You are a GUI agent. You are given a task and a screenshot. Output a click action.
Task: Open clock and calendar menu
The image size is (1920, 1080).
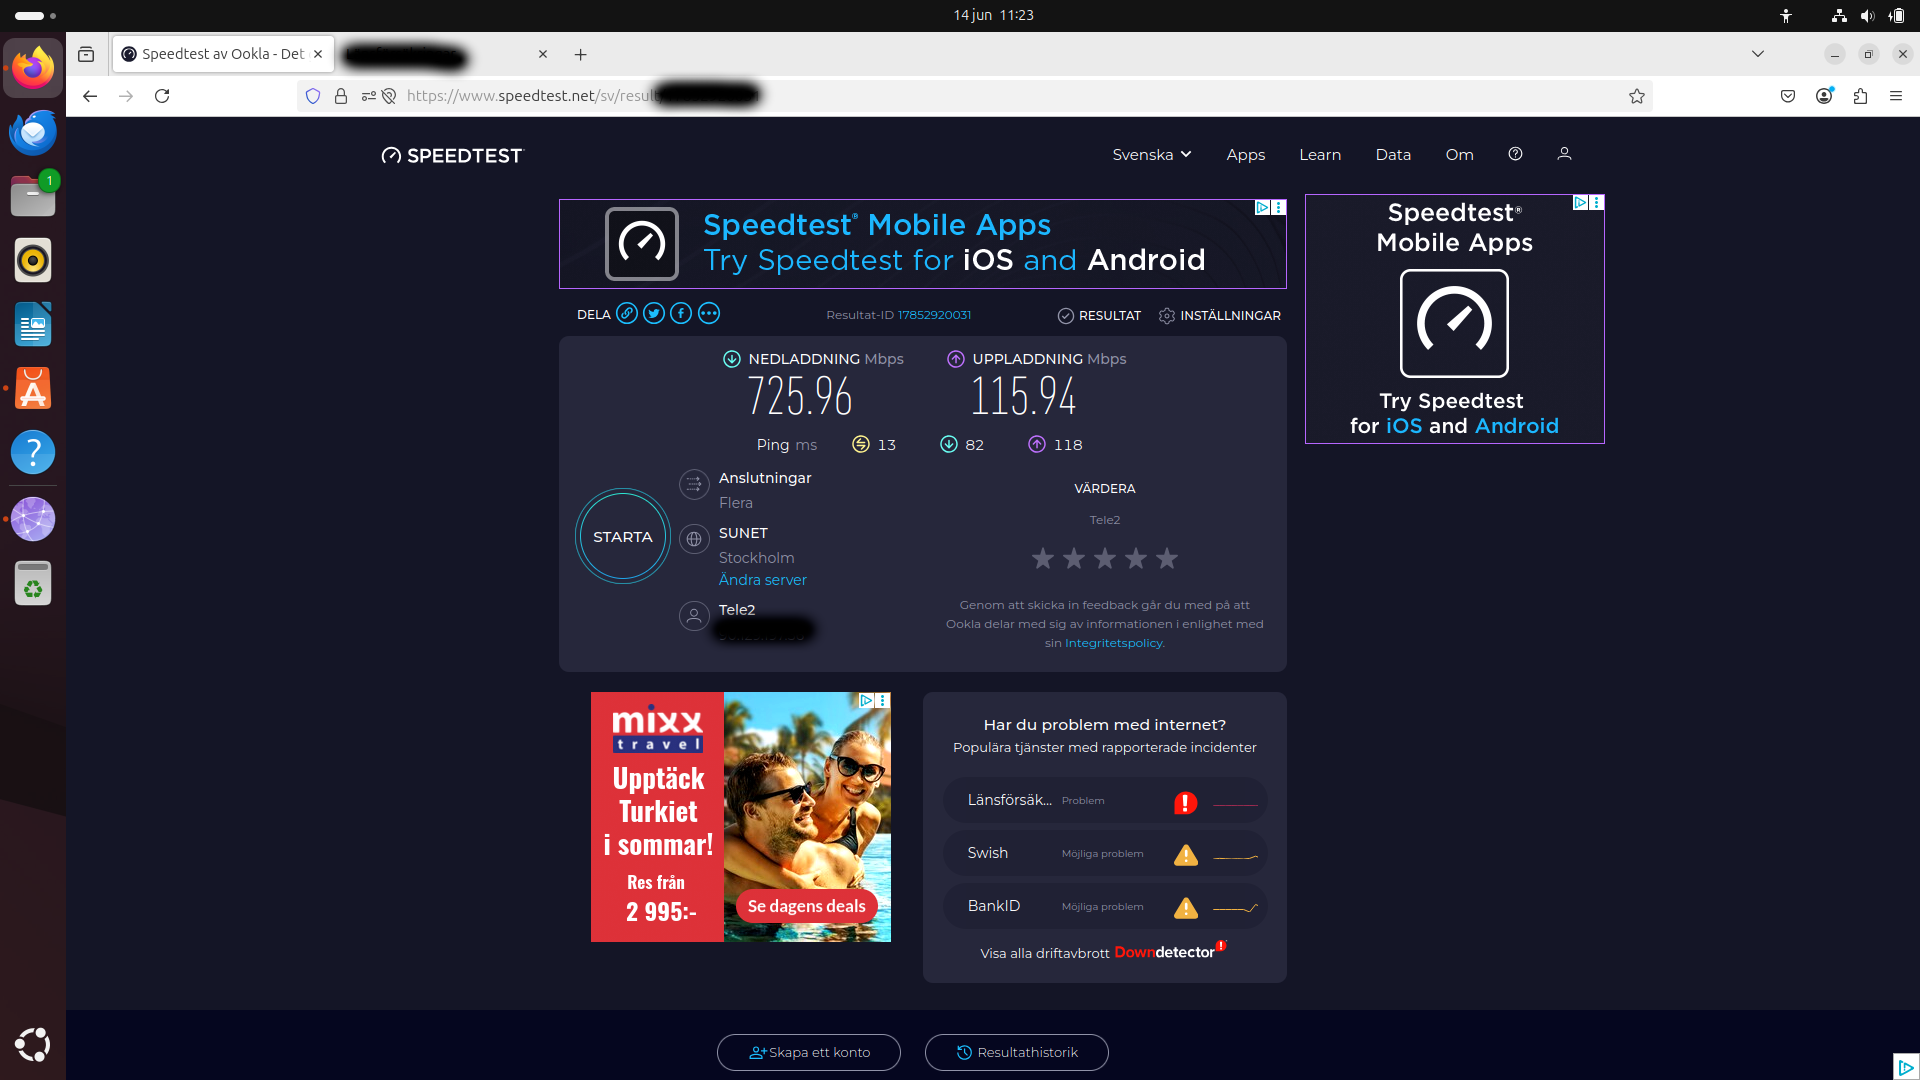coord(993,15)
